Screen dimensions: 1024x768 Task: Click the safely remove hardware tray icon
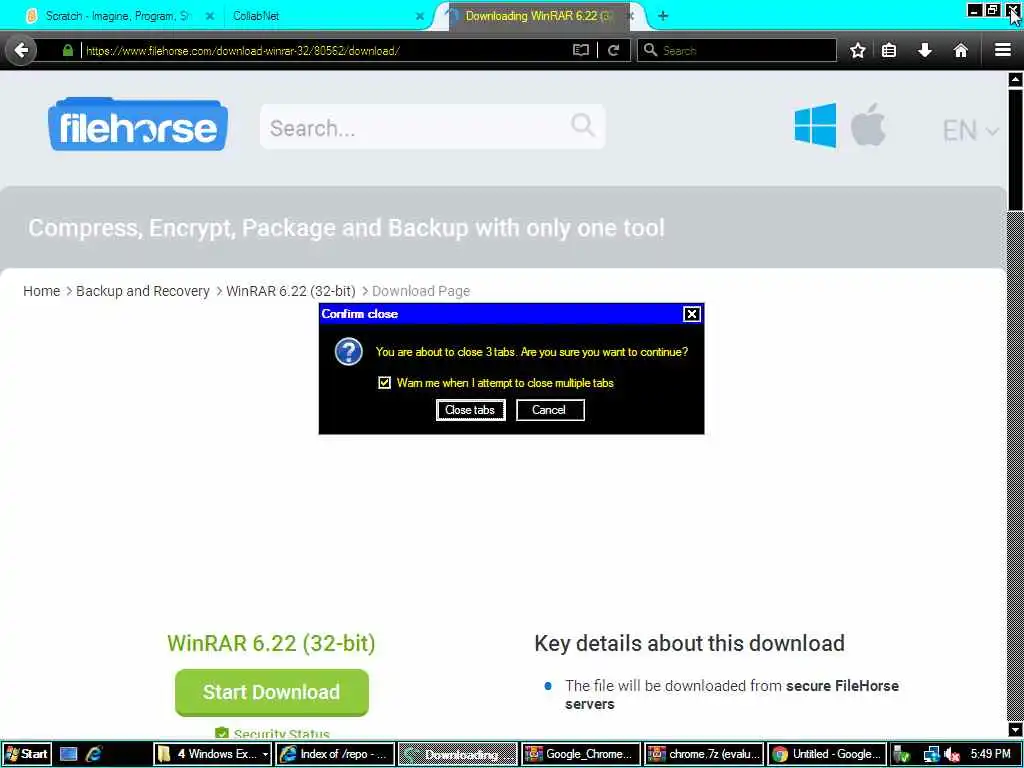[901, 754]
